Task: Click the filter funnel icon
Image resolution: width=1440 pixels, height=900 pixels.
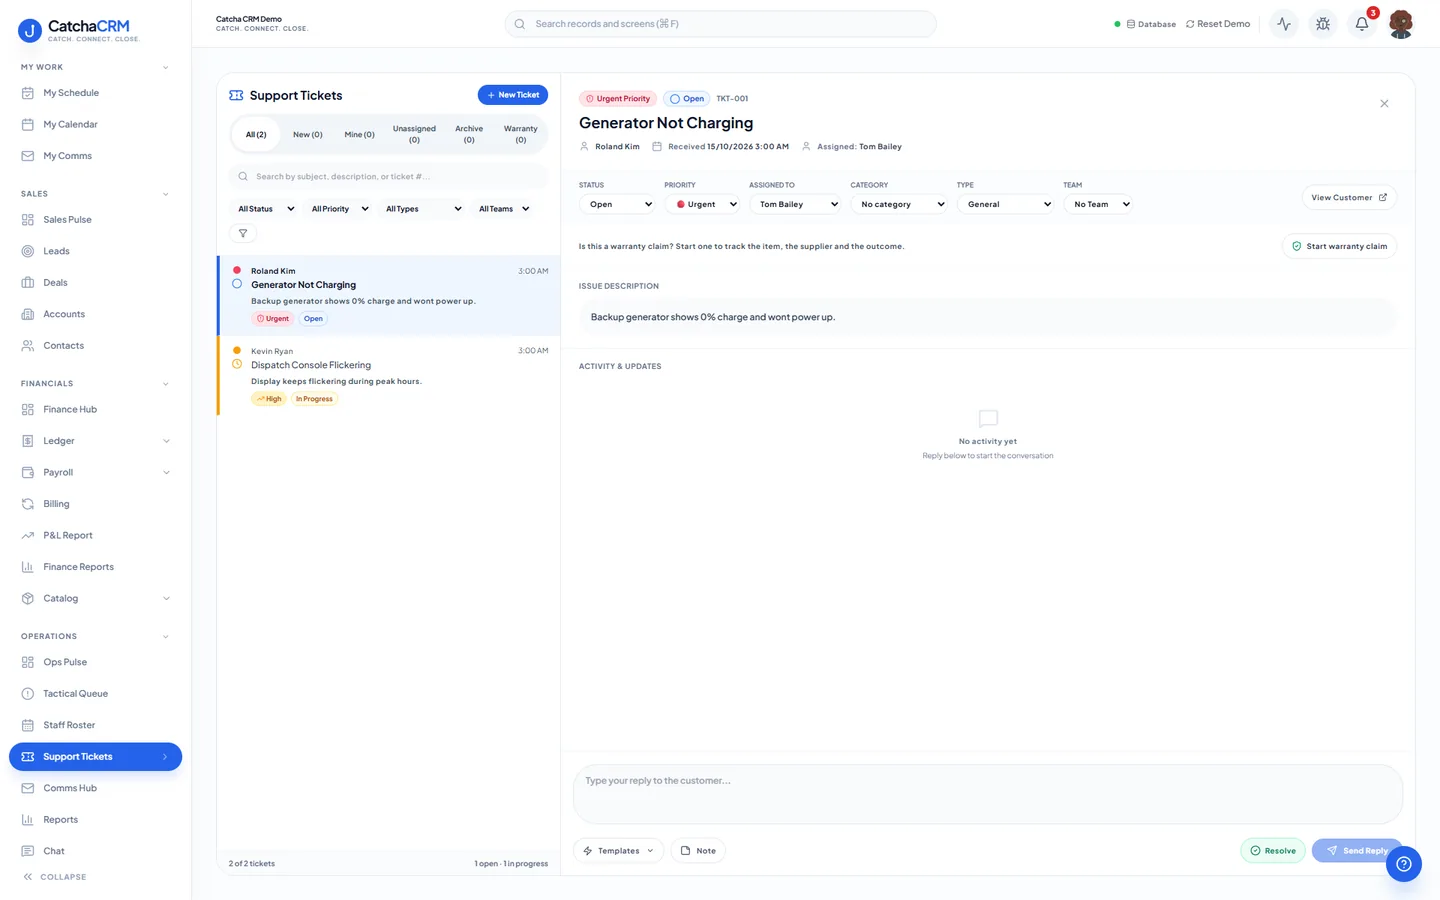Action: pyautogui.click(x=243, y=233)
